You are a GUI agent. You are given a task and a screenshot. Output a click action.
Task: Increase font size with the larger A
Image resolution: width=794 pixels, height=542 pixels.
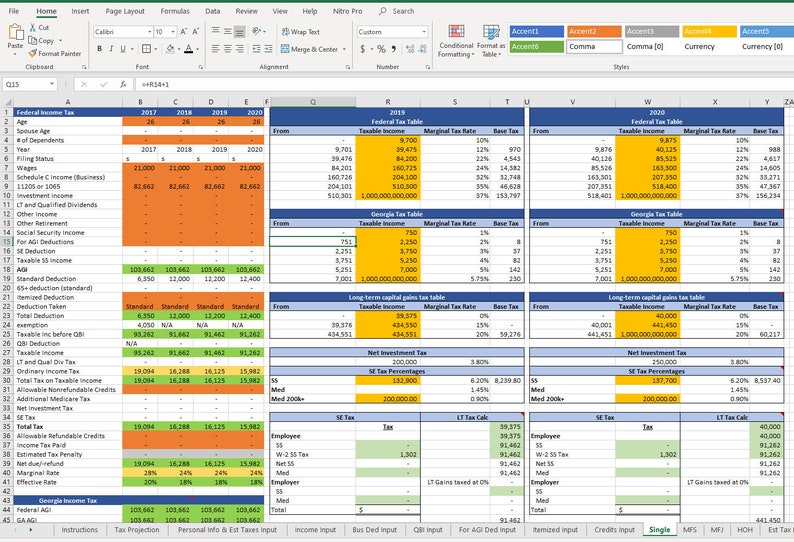click(x=184, y=31)
